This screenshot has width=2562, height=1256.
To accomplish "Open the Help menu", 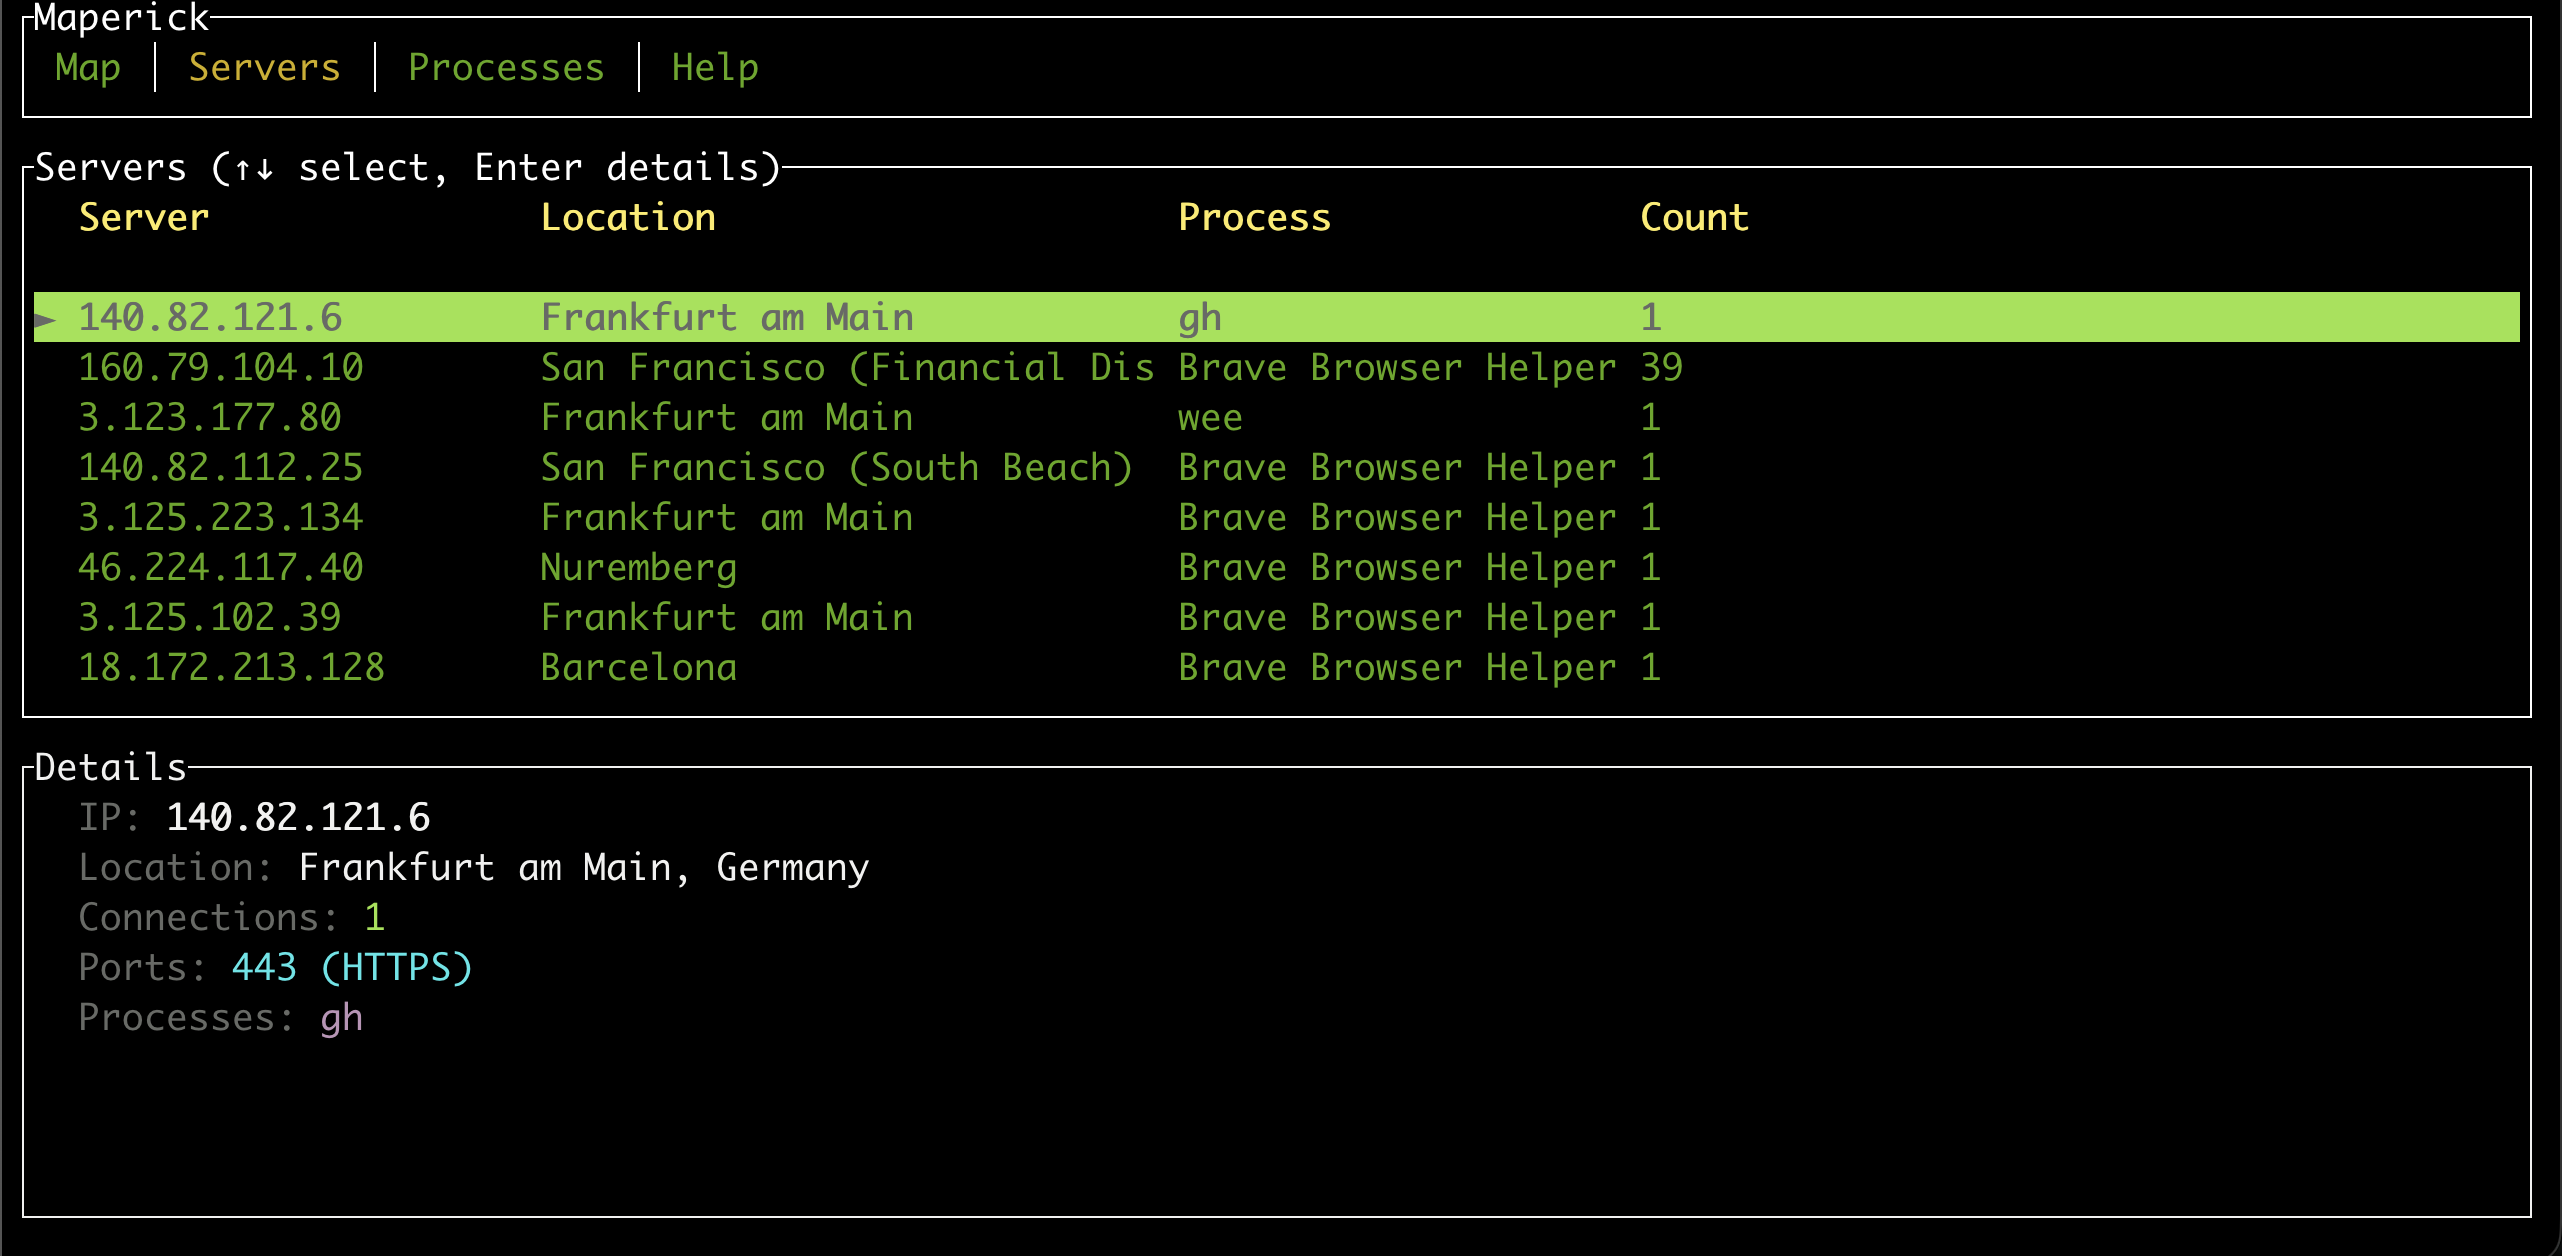I will 714,67.
